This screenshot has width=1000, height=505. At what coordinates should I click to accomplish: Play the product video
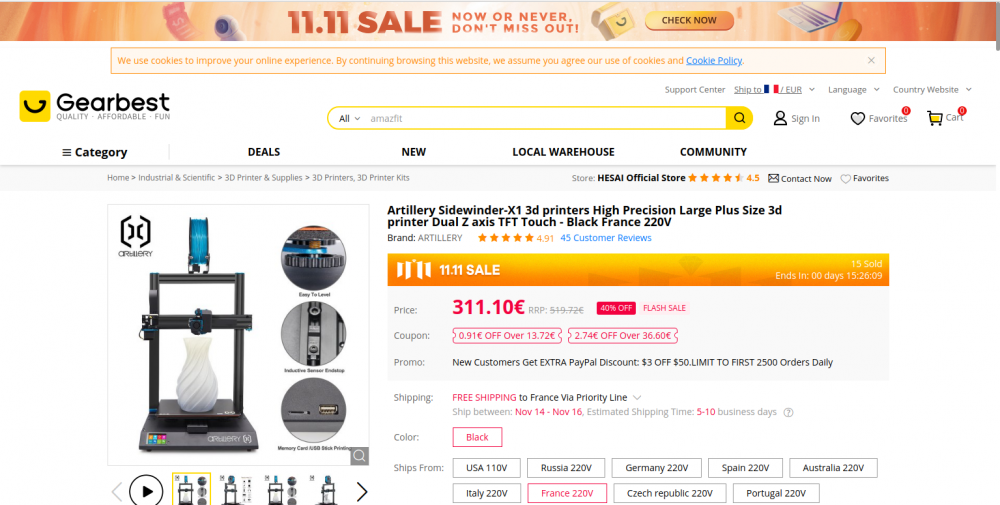pyautogui.click(x=146, y=491)
